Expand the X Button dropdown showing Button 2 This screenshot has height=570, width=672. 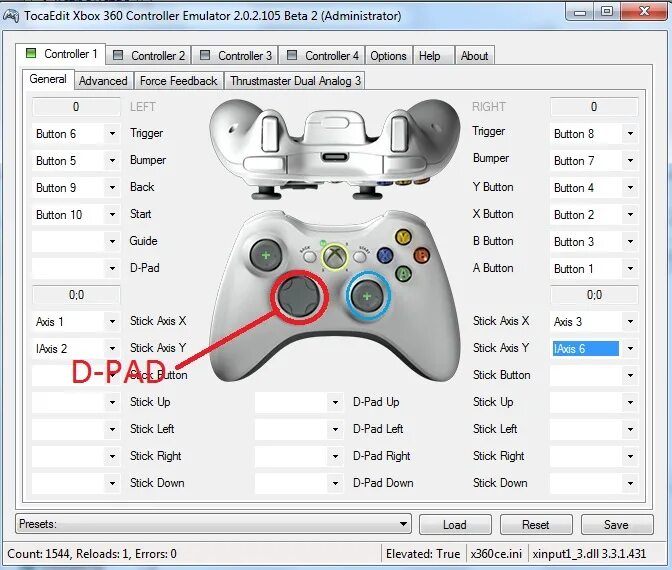[x=630, y=215]
